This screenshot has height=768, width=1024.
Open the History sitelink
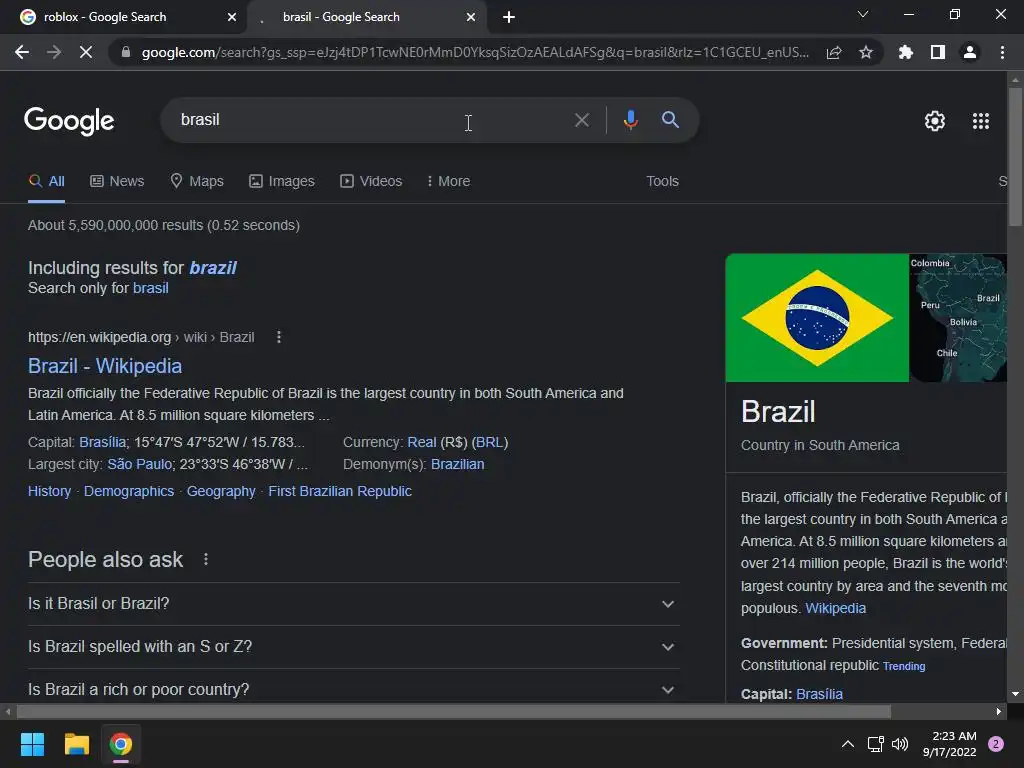pos(50,491)
